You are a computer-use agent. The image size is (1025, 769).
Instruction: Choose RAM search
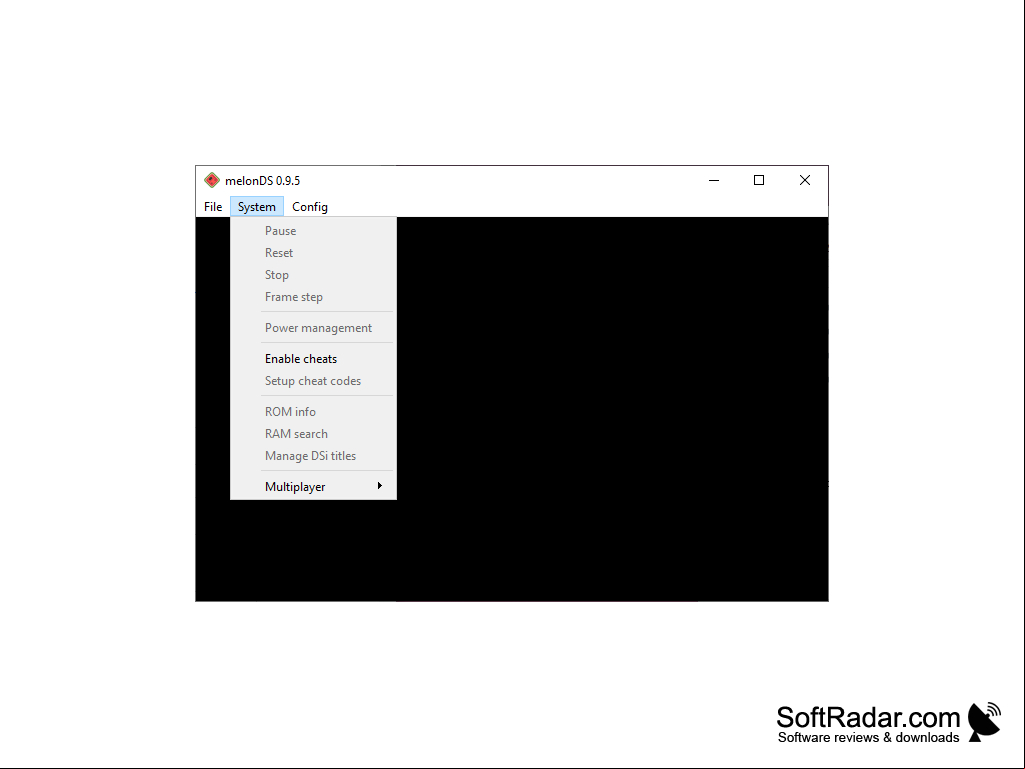coord(313,434)
